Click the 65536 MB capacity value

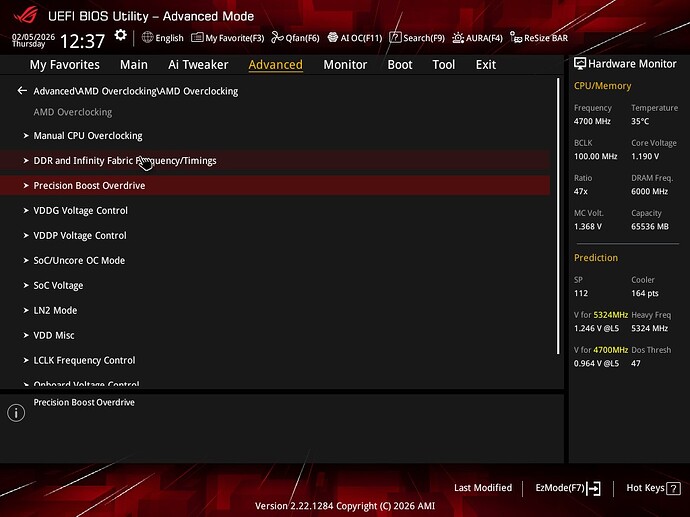coord(650,227)
